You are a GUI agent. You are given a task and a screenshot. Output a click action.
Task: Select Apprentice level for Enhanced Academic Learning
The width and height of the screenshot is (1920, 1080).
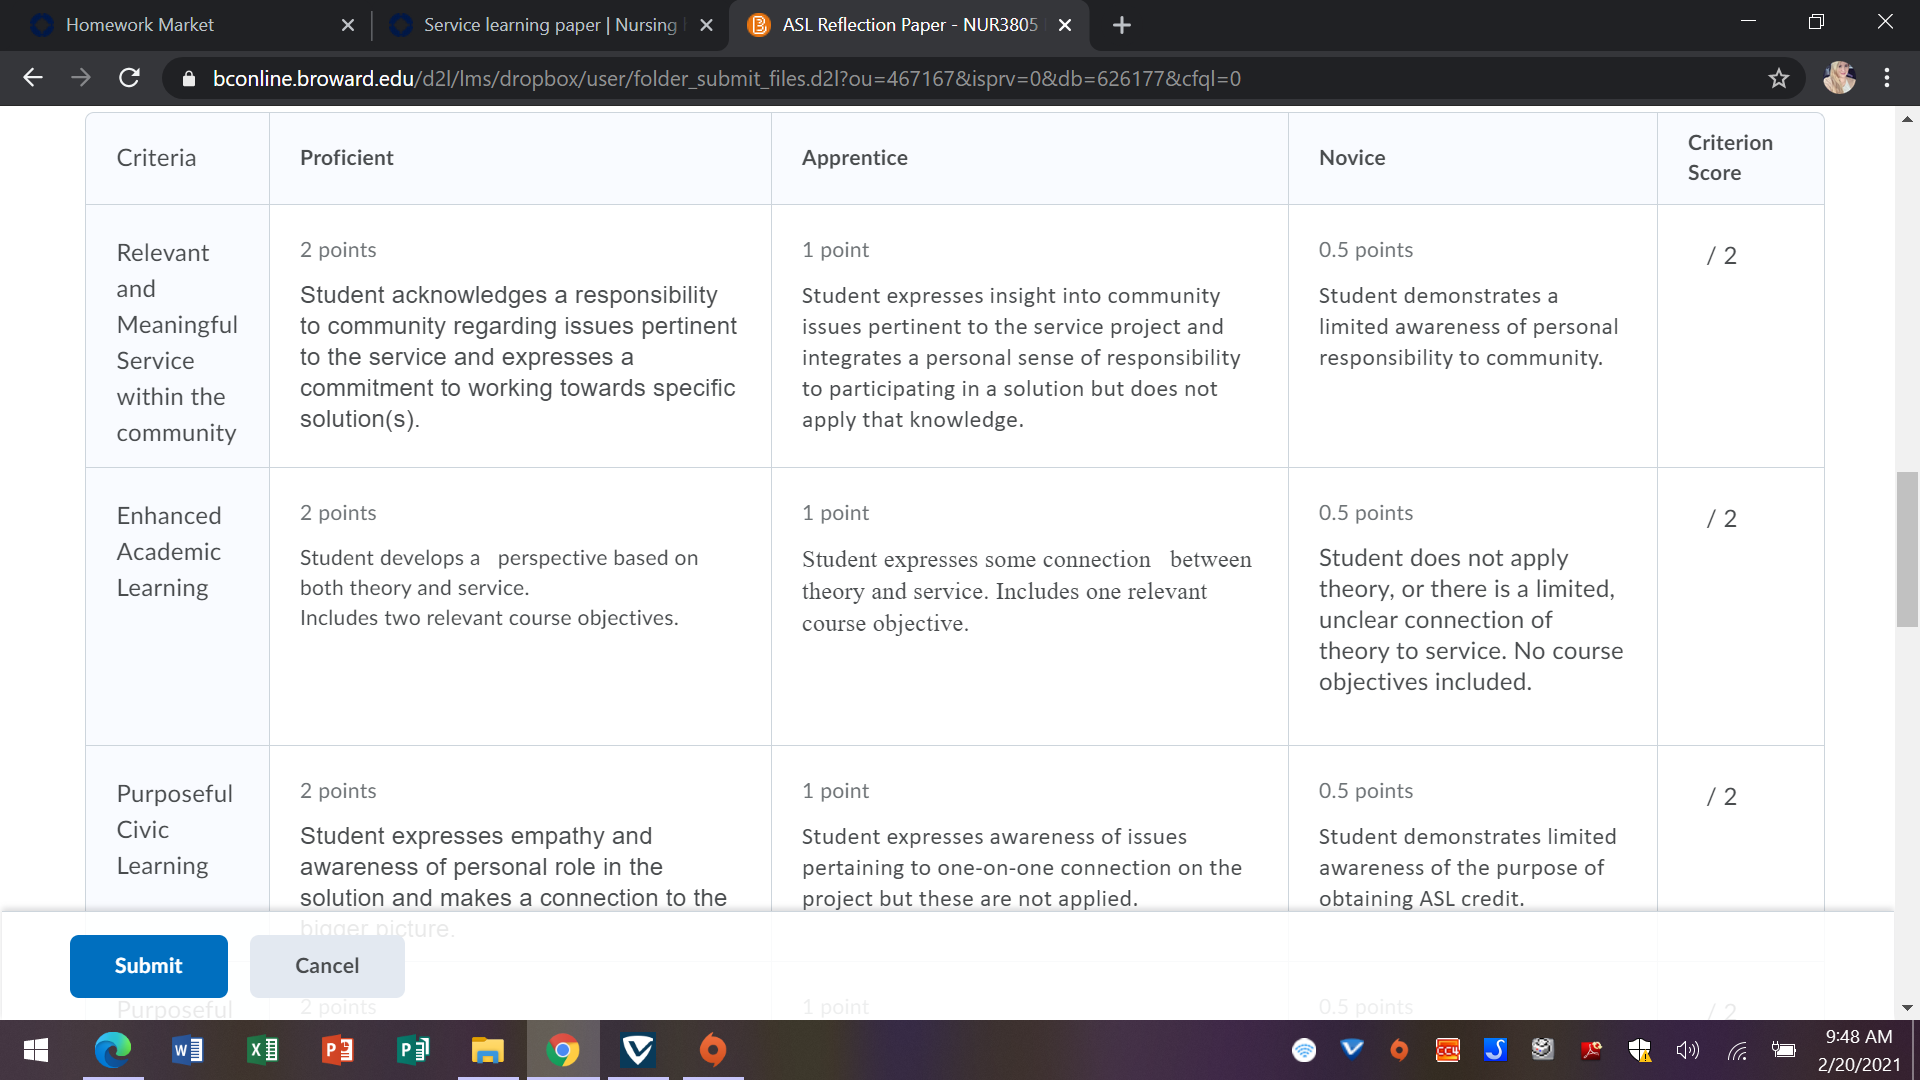pos(1029,606)
